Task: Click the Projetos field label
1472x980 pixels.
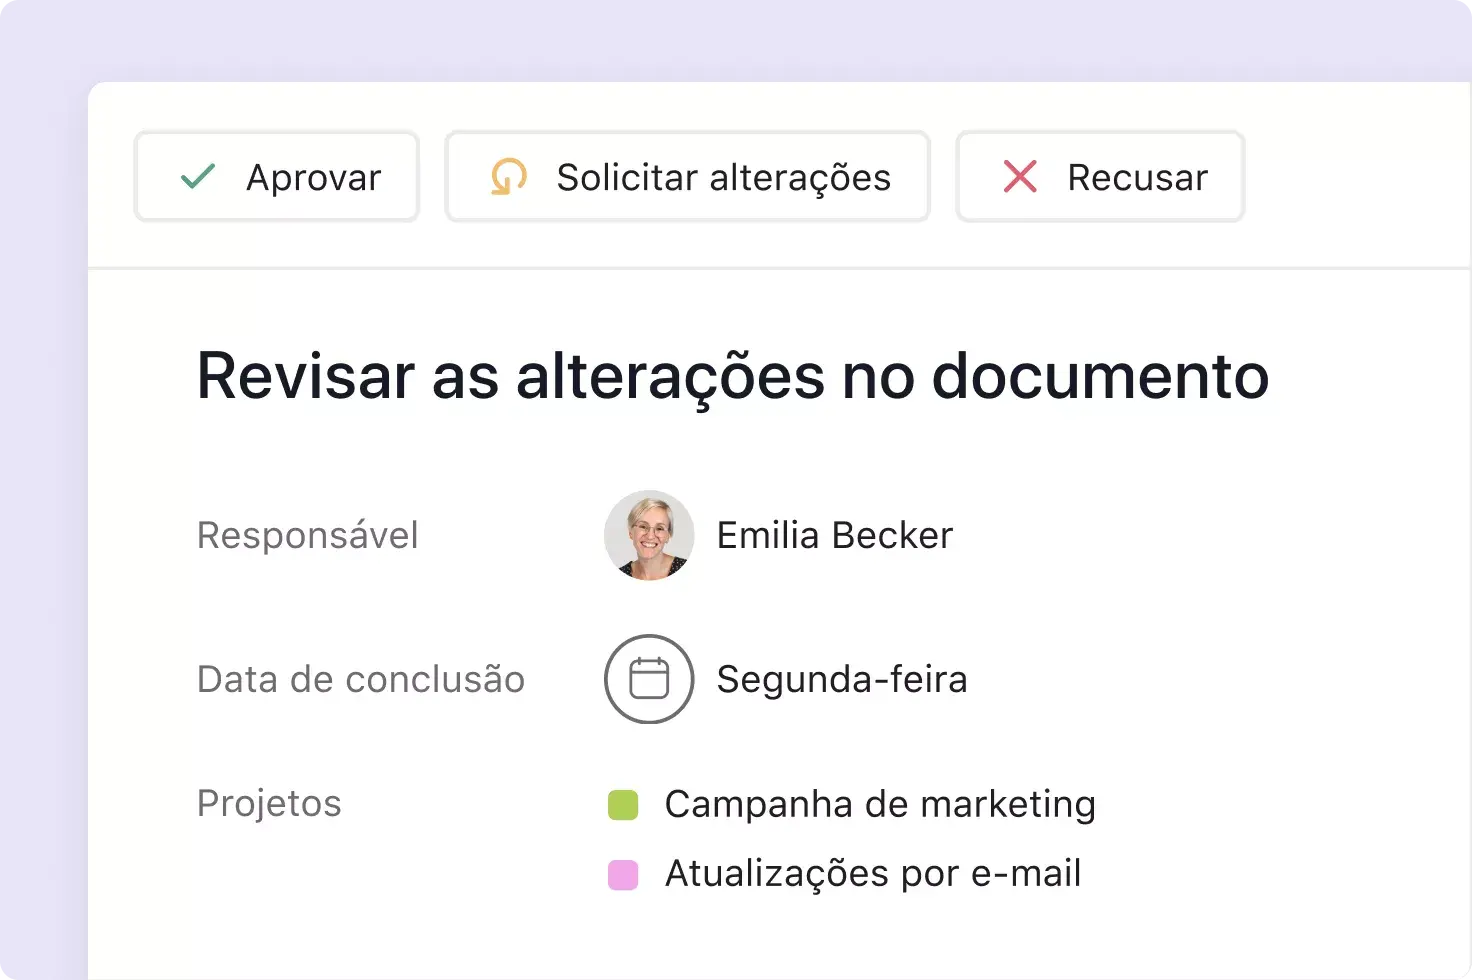Action: click(x=269, y=803)
